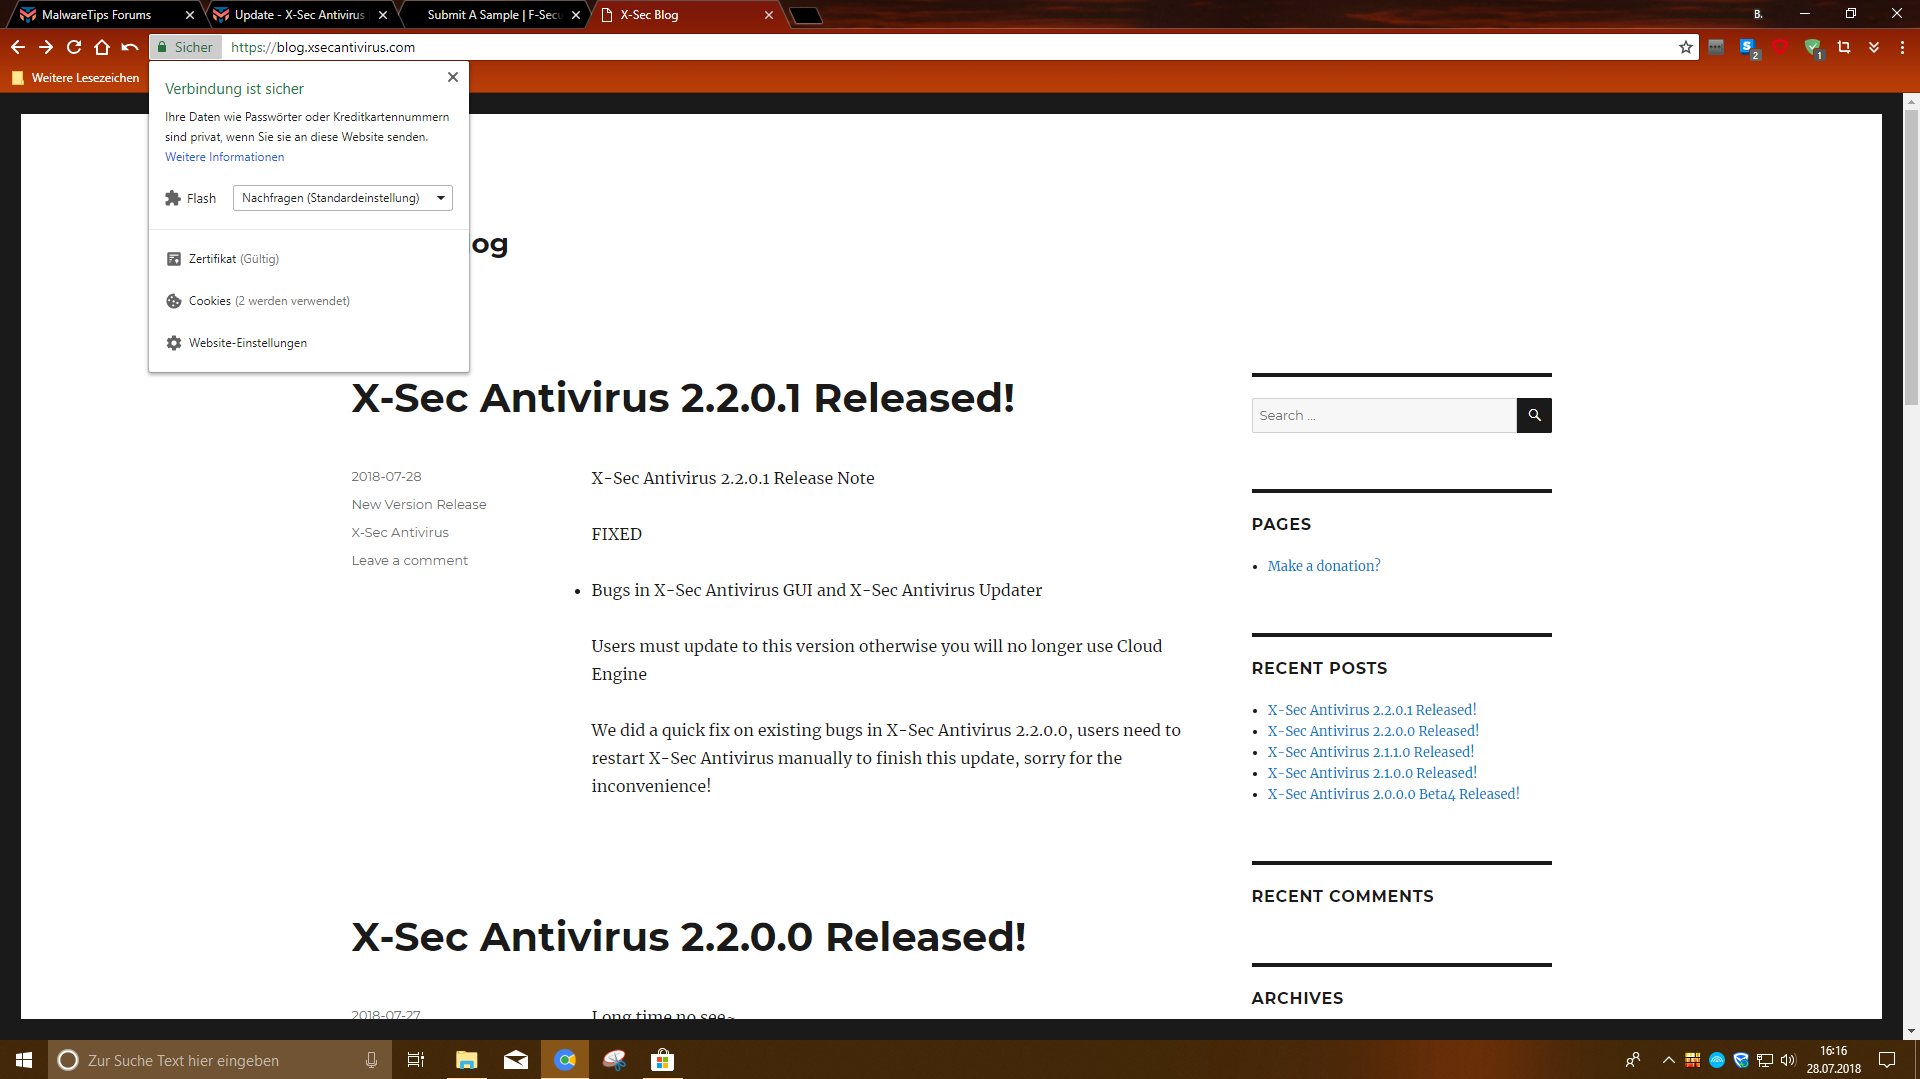Click the undo closed tab arrow icon

click(x=130, y=47)
